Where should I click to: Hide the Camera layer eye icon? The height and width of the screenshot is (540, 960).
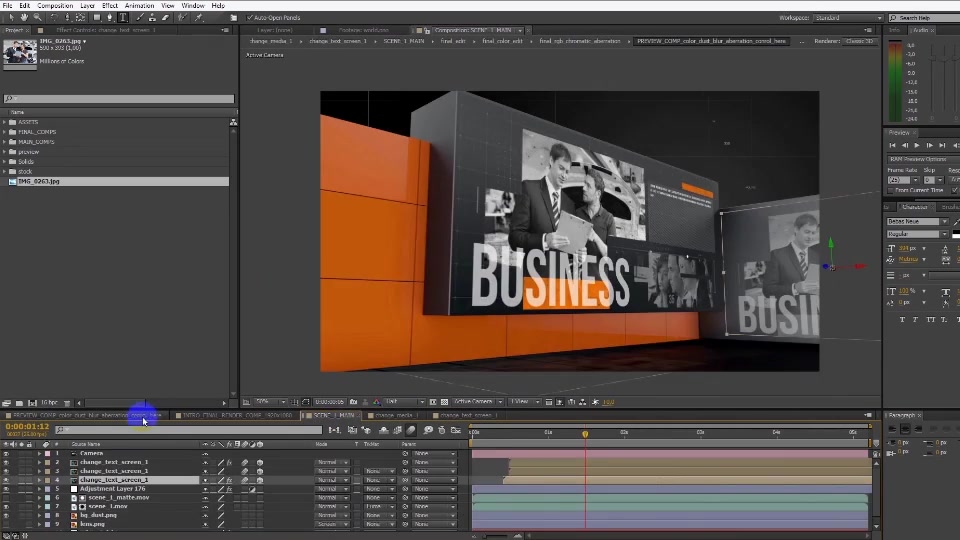(x=6, y=454)
